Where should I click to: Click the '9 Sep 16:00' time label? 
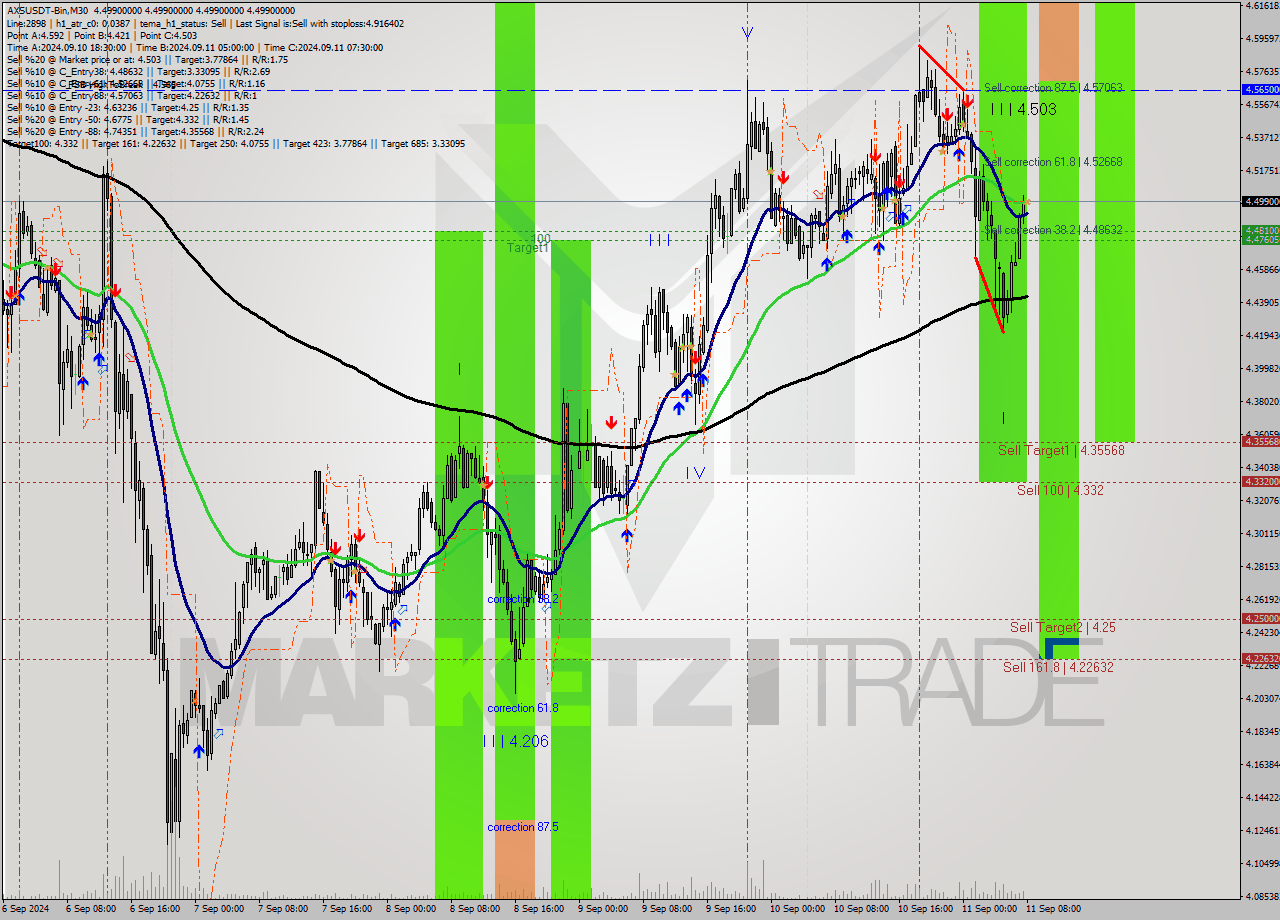pos(729,909)
